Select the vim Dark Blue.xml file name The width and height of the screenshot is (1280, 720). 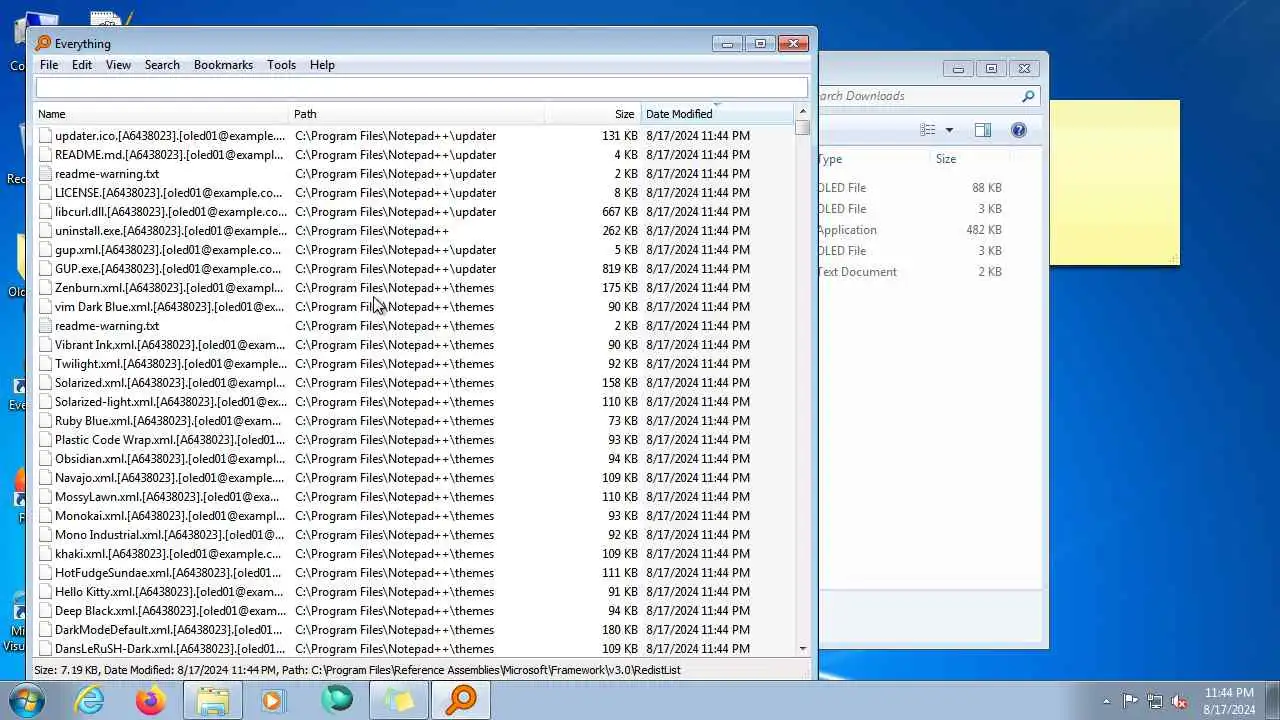click(x=170, y=307)
